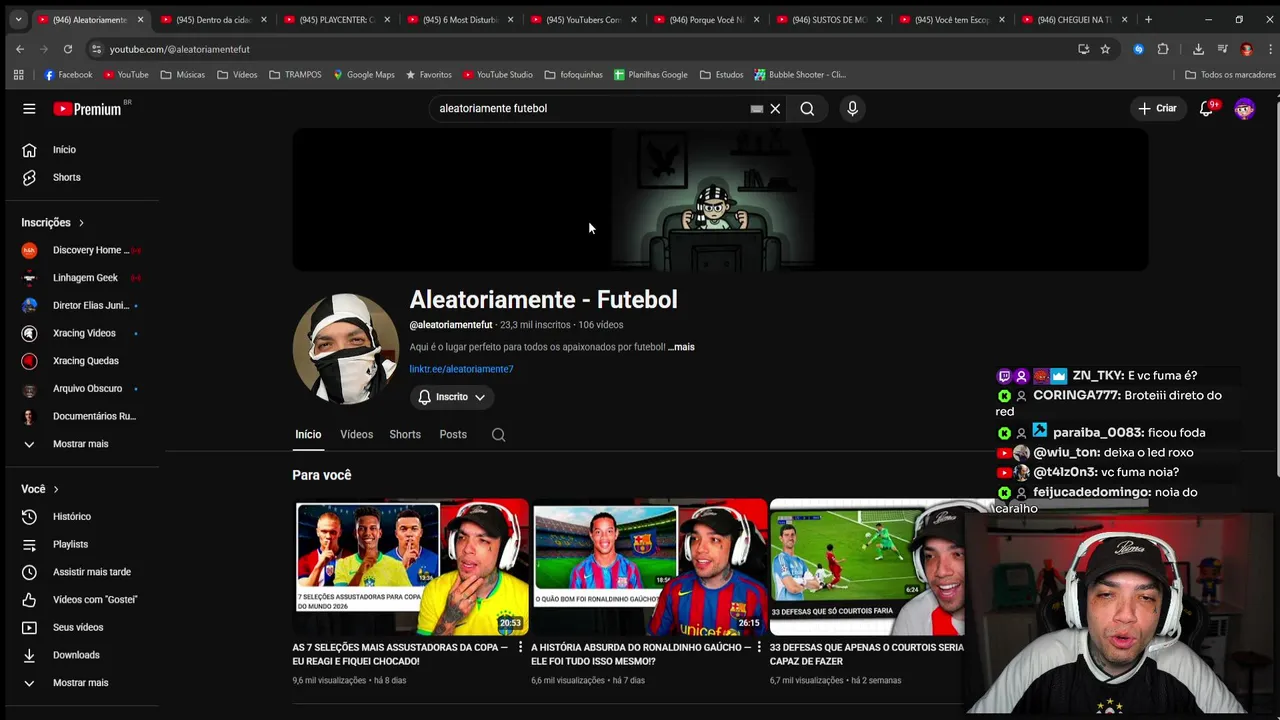Screen dimensions: 1280x720
Task: Open the 33 Defesas Courtois video title
Action: pyautogui.click(x=867, y=654)
